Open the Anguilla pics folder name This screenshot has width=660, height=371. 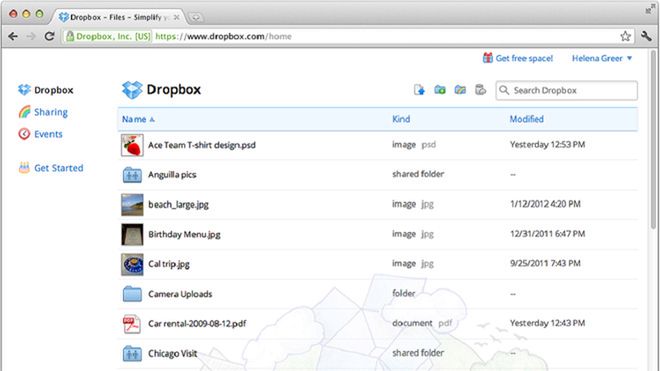point(172,175)
